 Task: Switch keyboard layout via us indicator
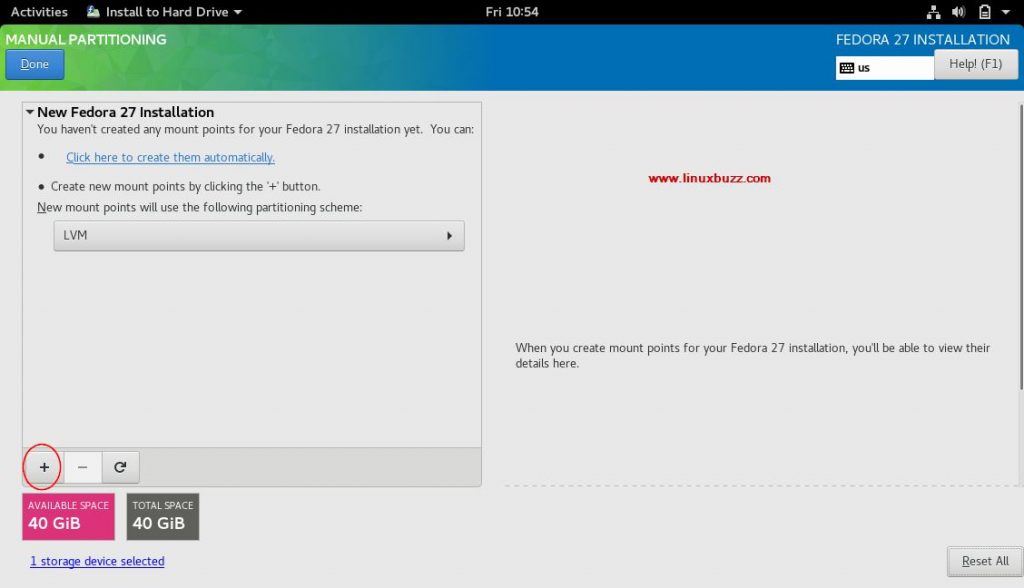coord(884,68)
